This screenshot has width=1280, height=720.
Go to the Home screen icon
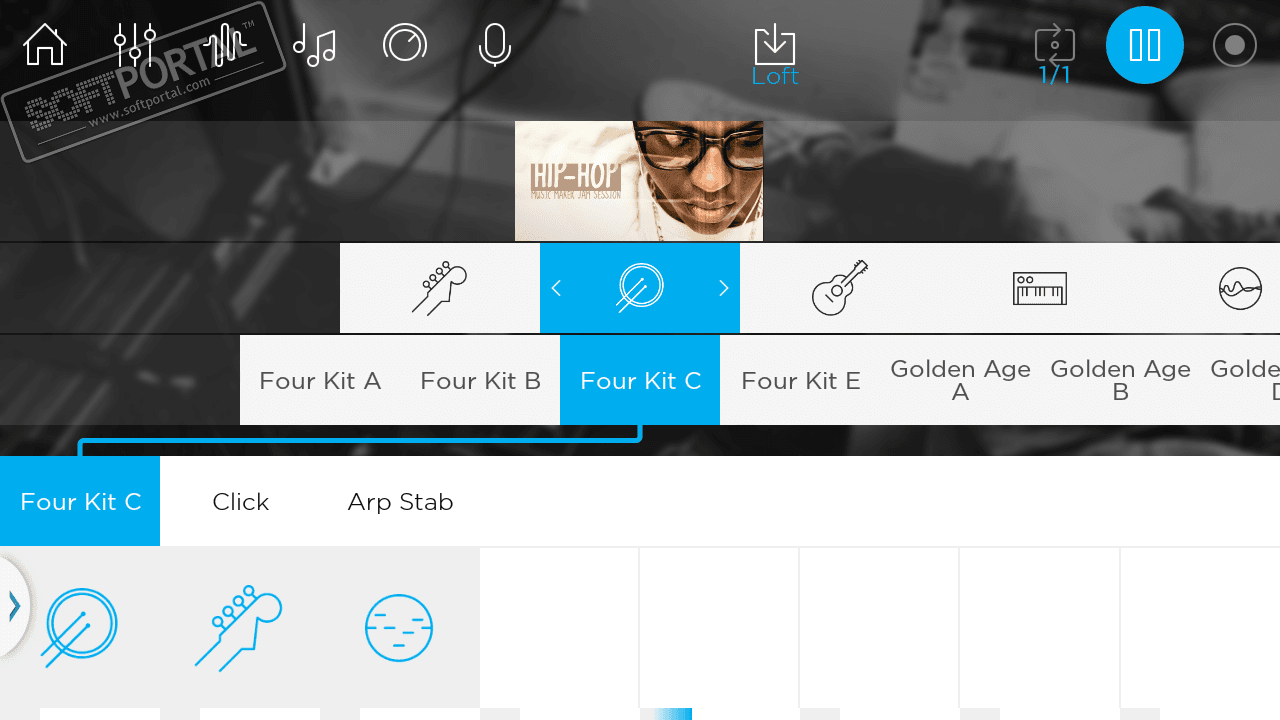(45, 45)
